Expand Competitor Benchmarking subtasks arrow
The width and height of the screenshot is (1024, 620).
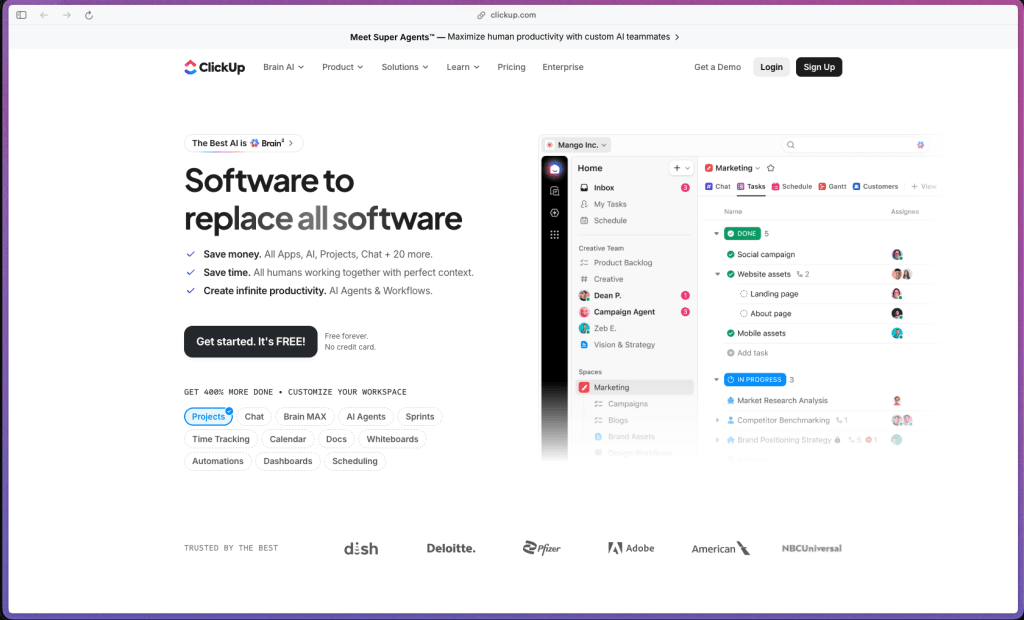718,420
